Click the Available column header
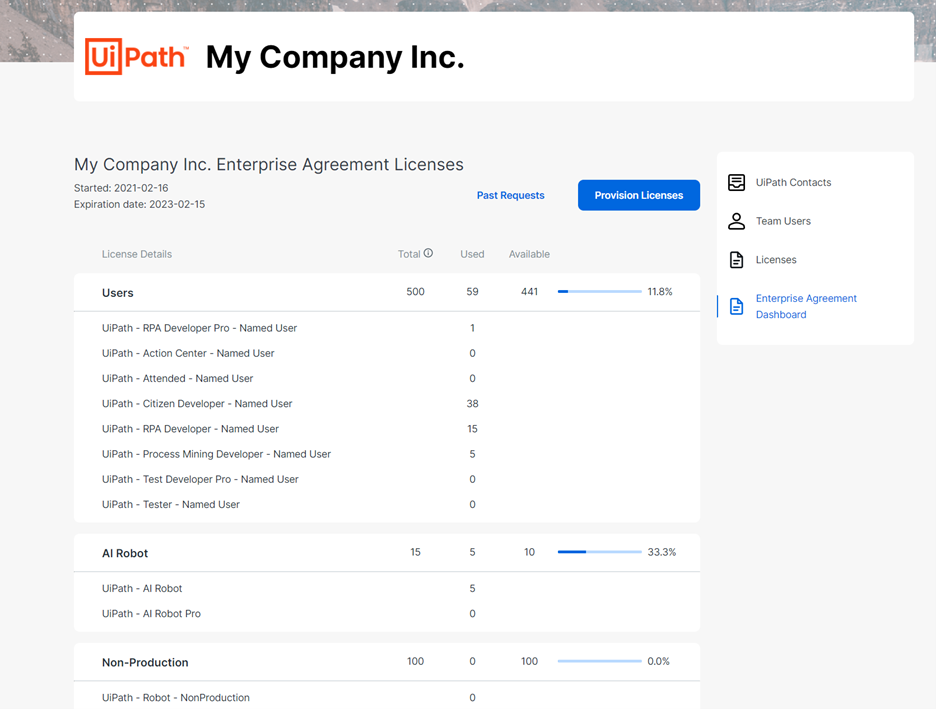 (x=529, y=254)
